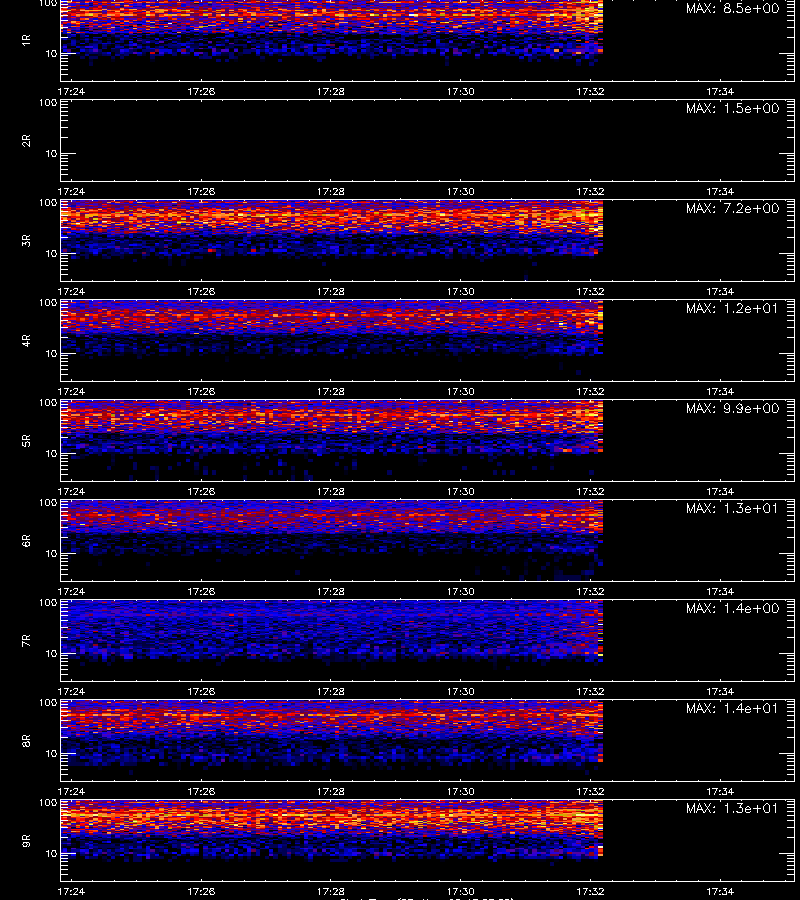The image size is (800, 900).
Task: Click the MAX: 1.2e+01 label in panel 4R
Action: tap(732, 308)
